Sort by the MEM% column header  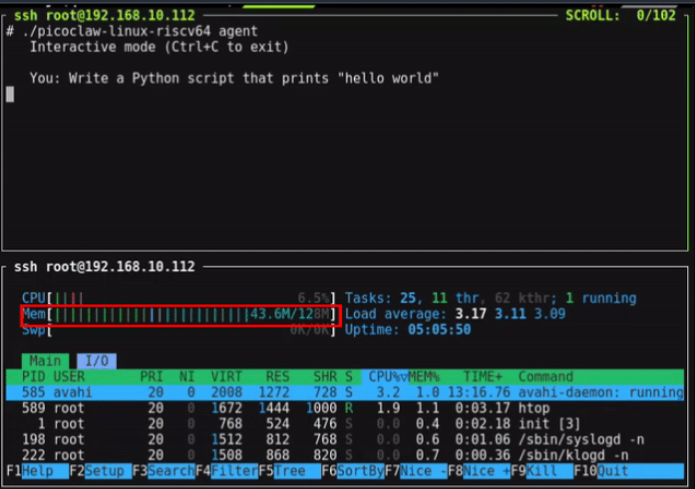424,377
